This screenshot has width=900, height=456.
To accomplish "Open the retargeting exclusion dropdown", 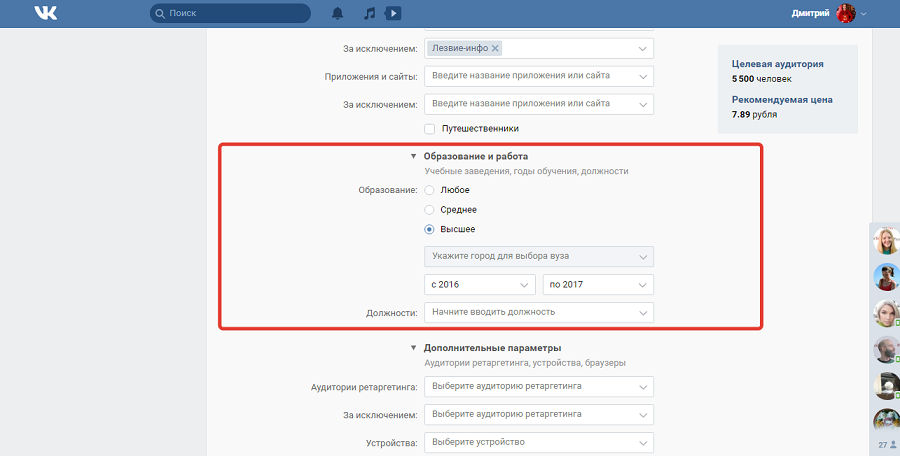I will 539,414.
